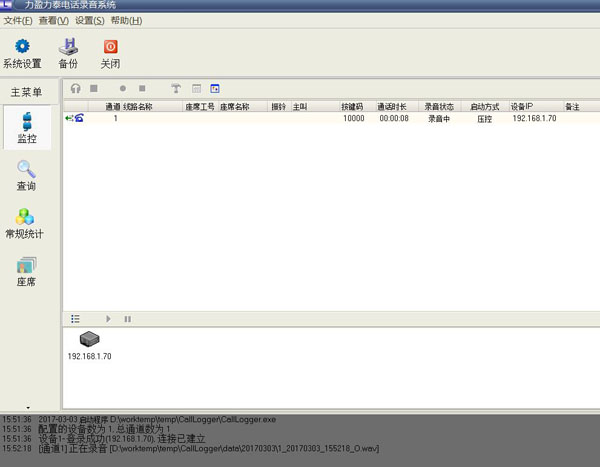
Task: Open 座席 agent seats panel
Action: (27, 271)
